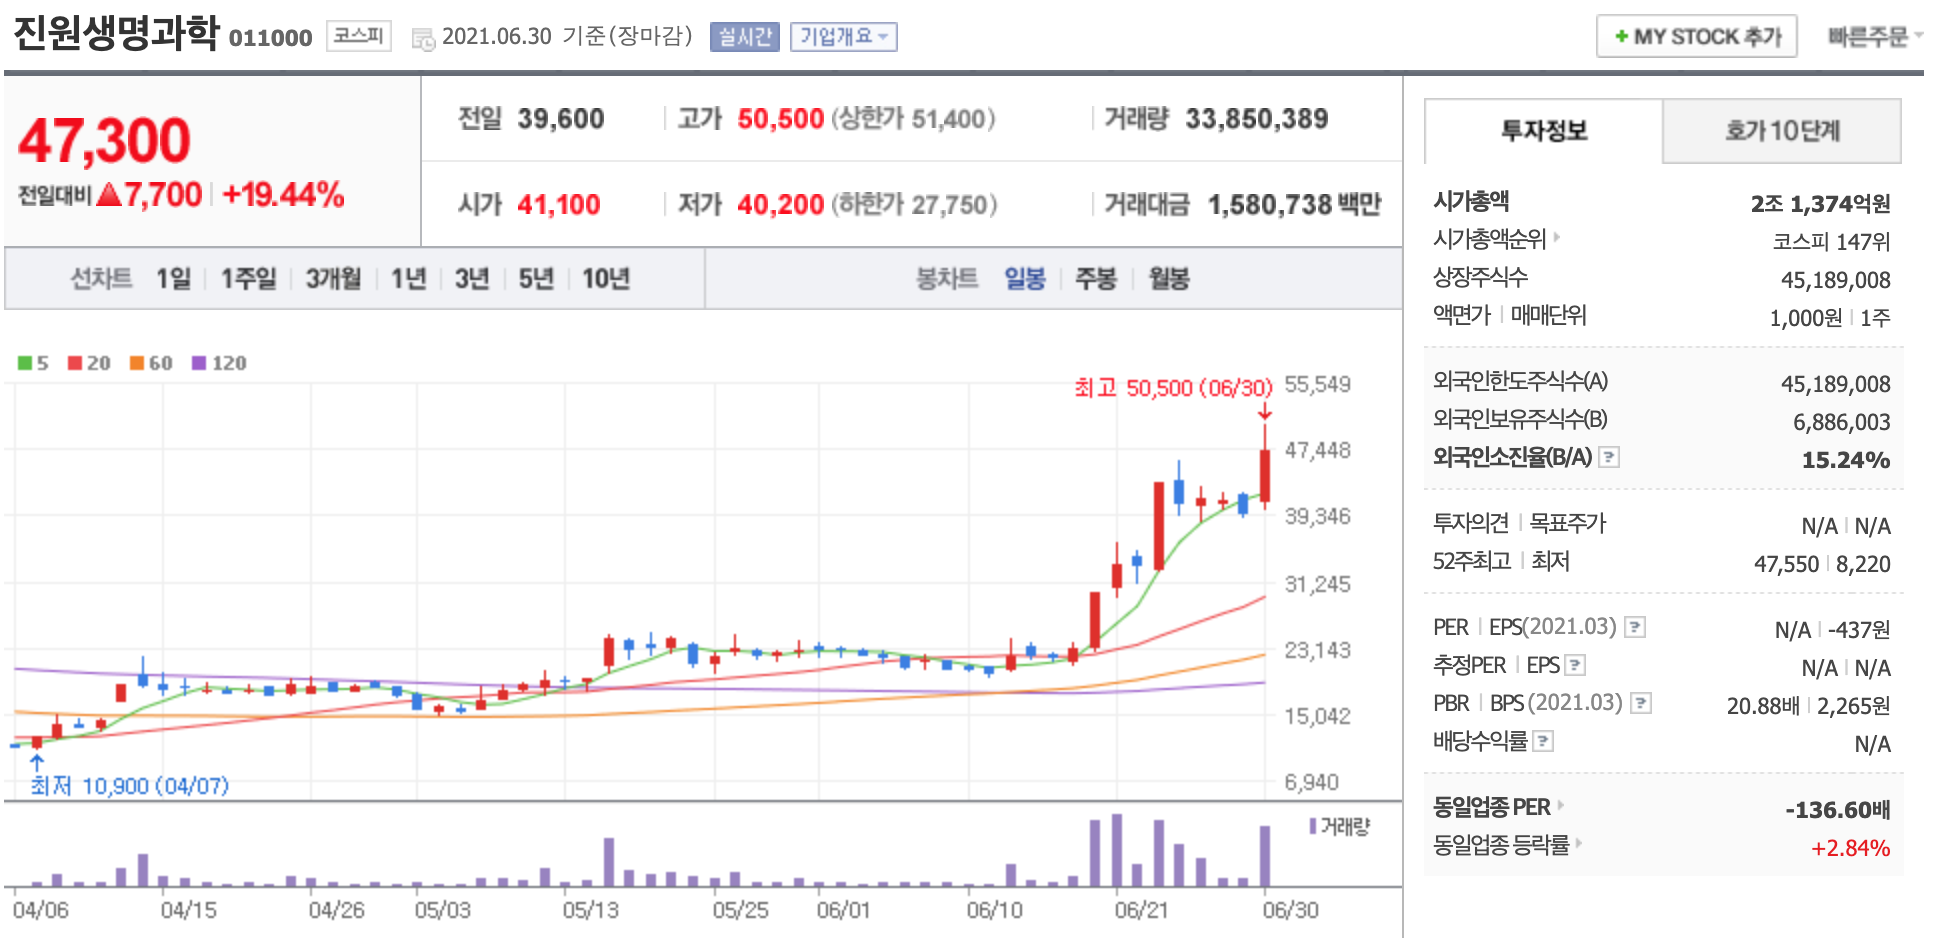The image size is (1938, 938).
Task: Click the 전일 value 39,600
Action: 561,119
